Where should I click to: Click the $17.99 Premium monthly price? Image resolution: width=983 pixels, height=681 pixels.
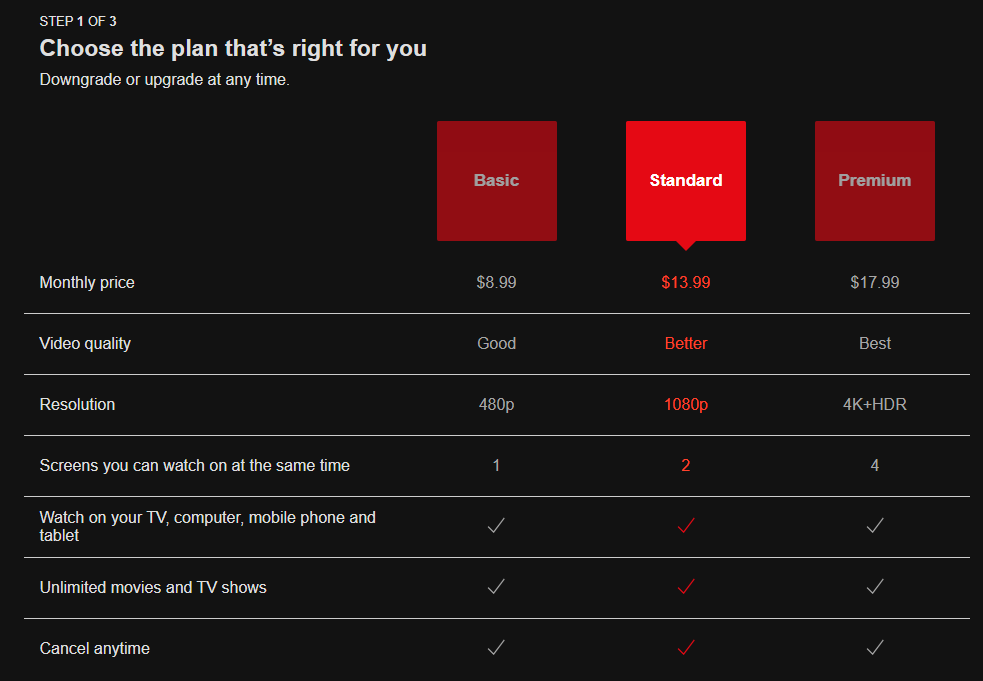(x=874, y=282)
